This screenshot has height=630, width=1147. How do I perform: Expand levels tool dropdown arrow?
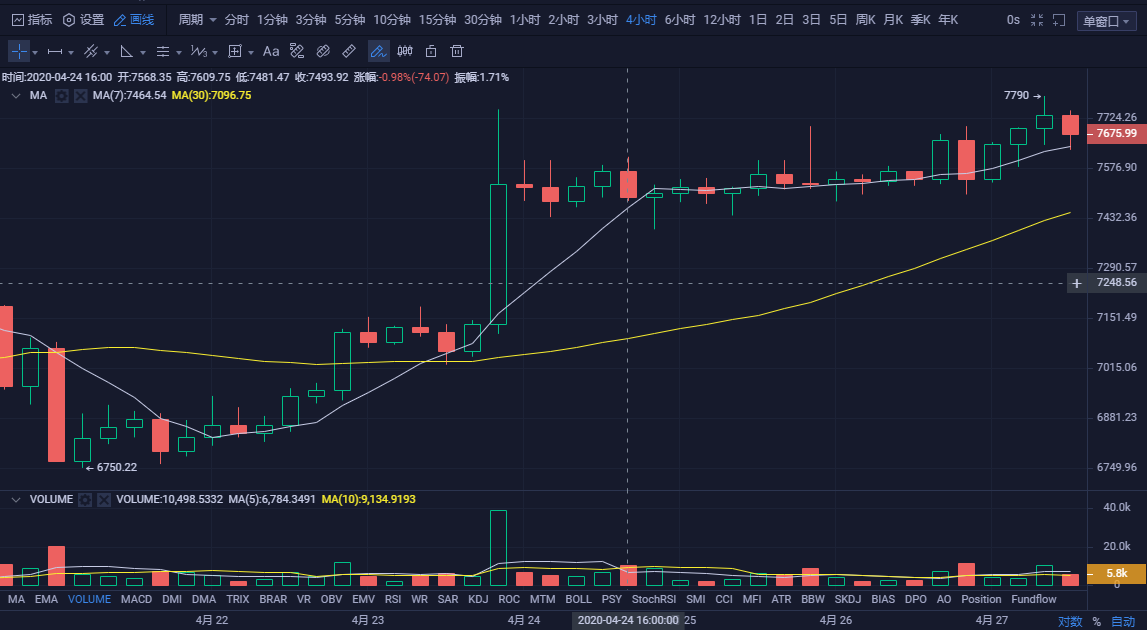[178, 53]
